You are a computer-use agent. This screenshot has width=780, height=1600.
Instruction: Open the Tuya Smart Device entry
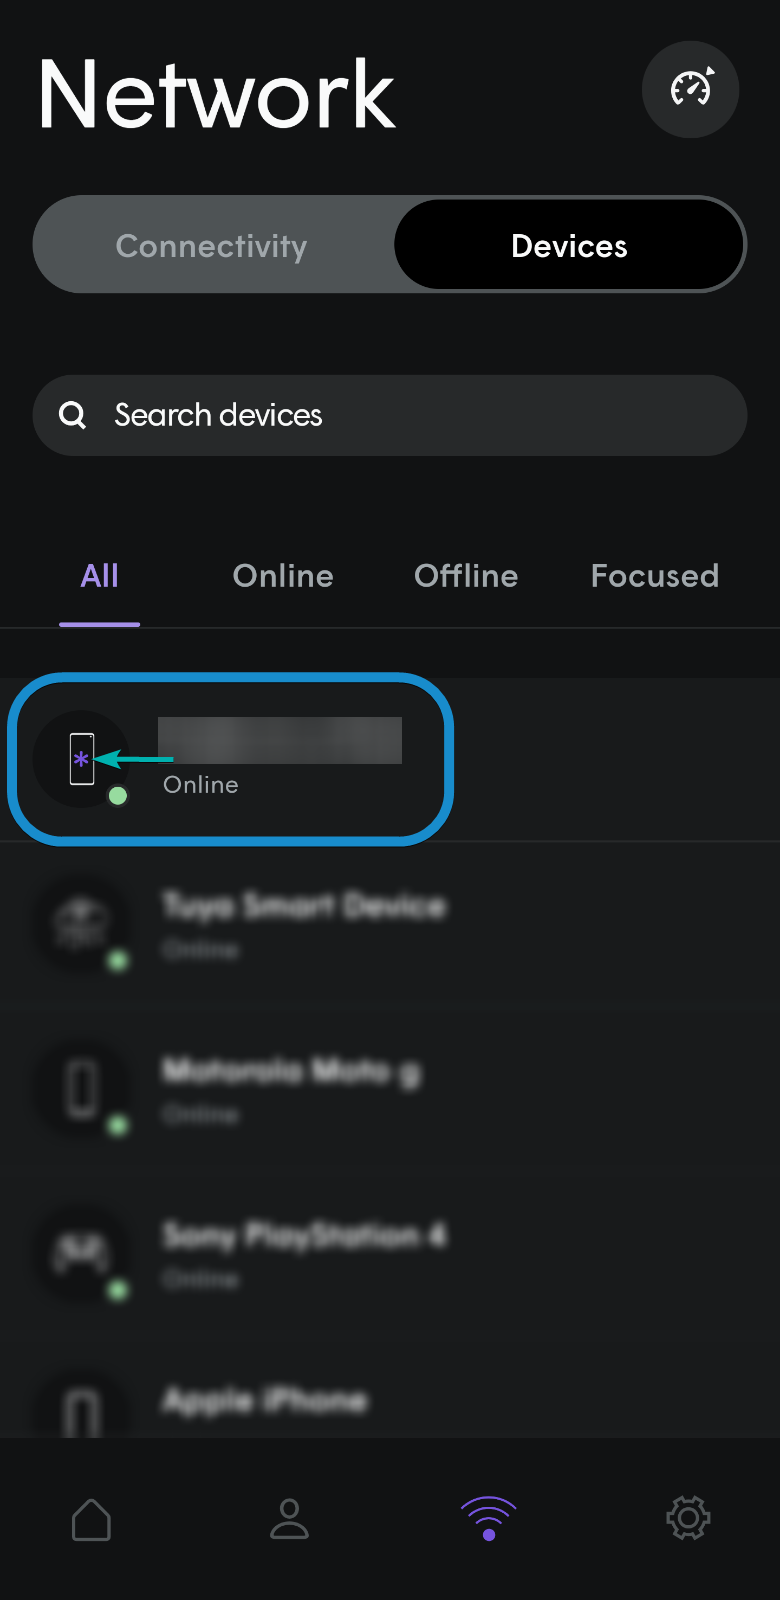[x=390, y=924]
